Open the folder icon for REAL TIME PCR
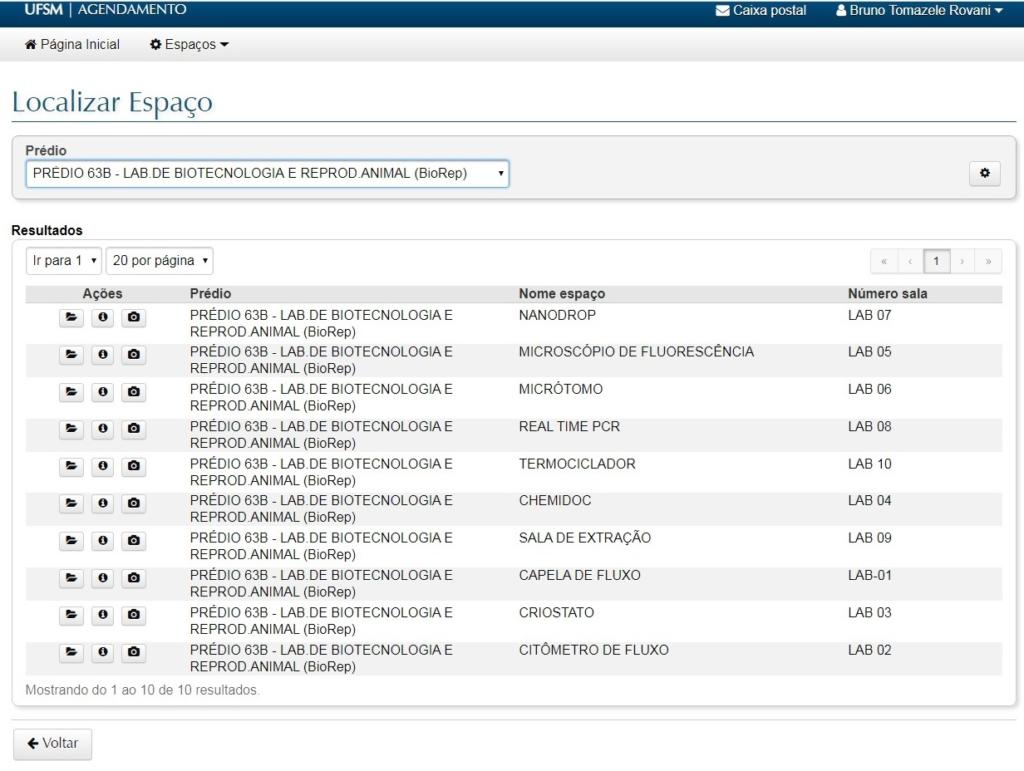 [x=70, y=429]
